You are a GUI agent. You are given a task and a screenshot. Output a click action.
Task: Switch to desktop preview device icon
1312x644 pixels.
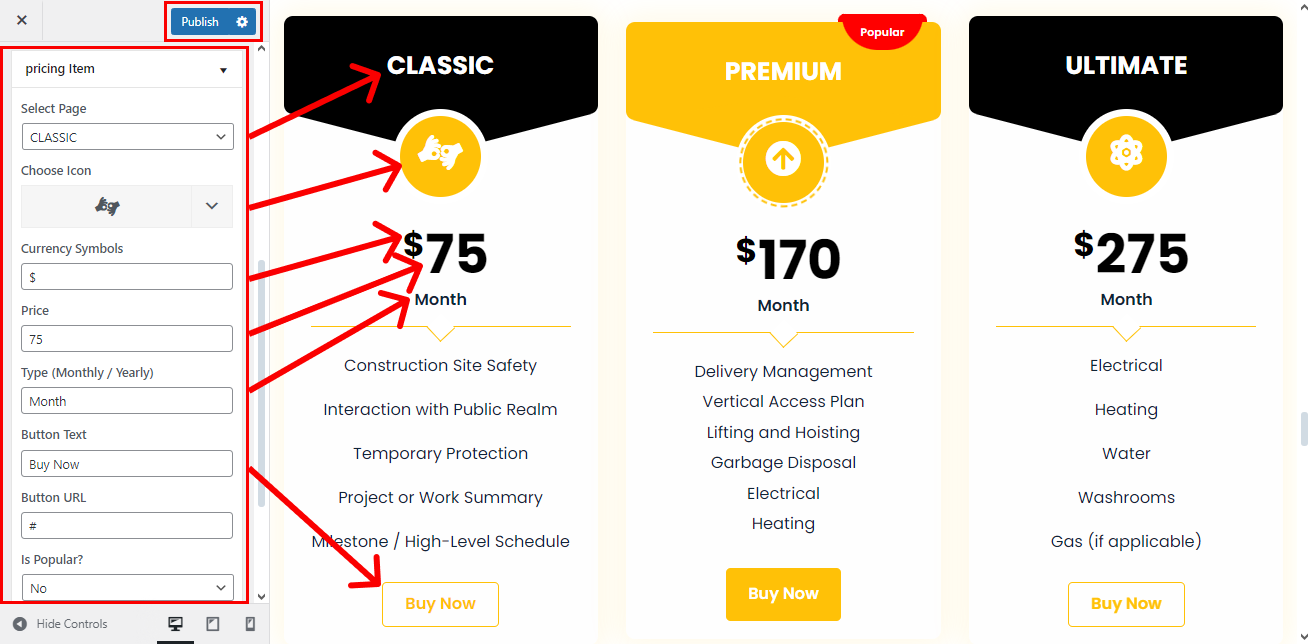click(176, 624)
